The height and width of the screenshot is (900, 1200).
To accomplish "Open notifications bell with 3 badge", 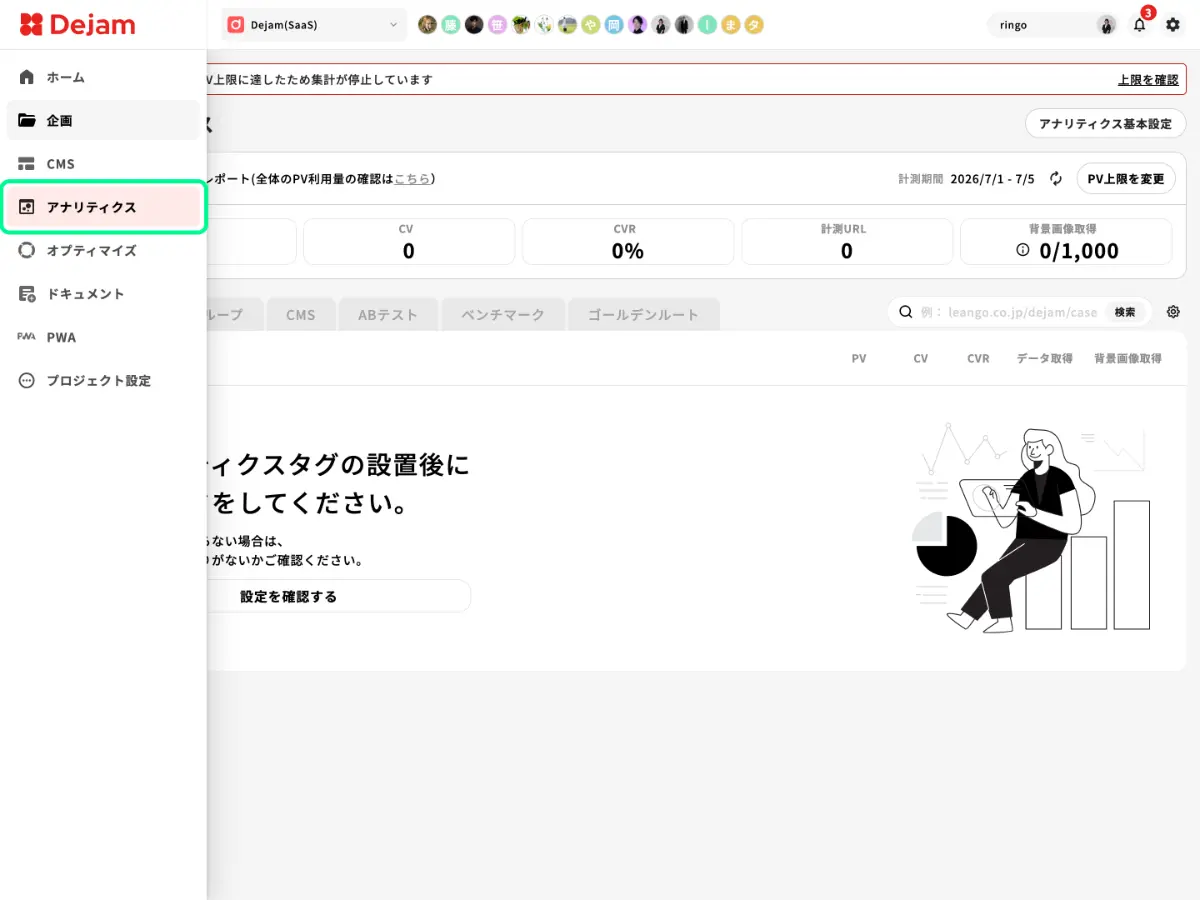I will (x=1140, y=25).
